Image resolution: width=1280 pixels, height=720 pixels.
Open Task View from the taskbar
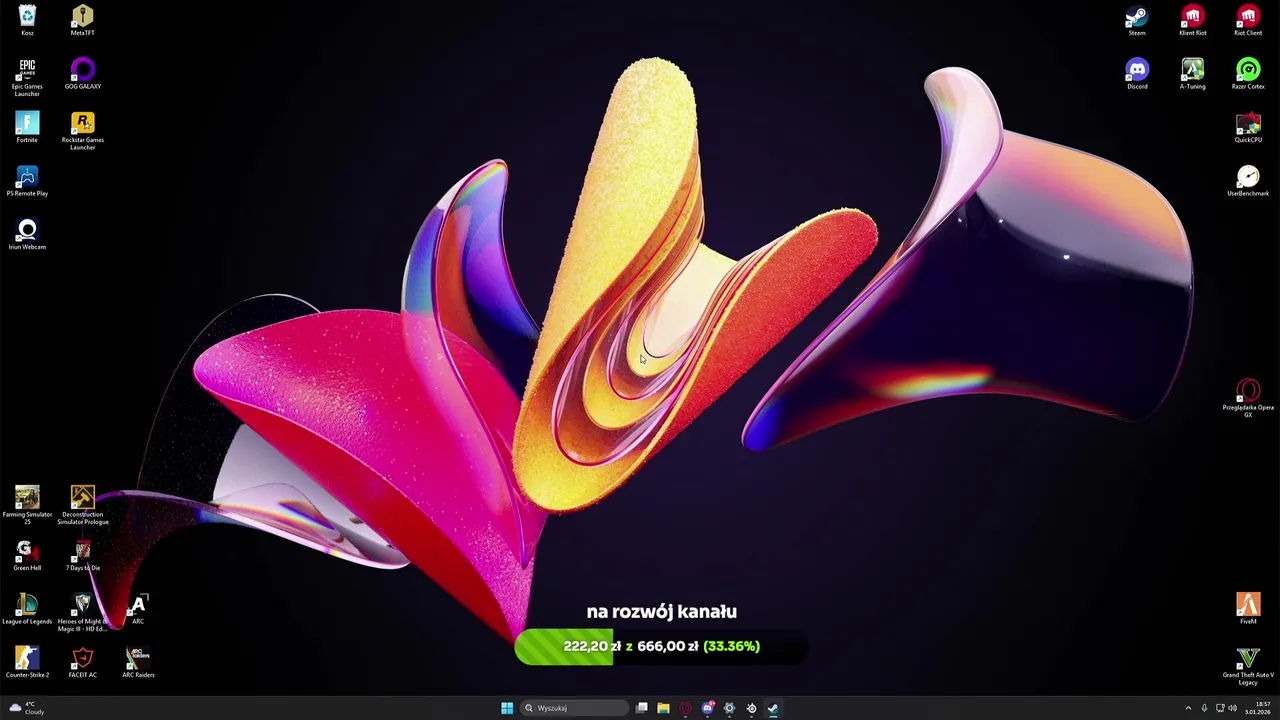[x=642, y=708]
